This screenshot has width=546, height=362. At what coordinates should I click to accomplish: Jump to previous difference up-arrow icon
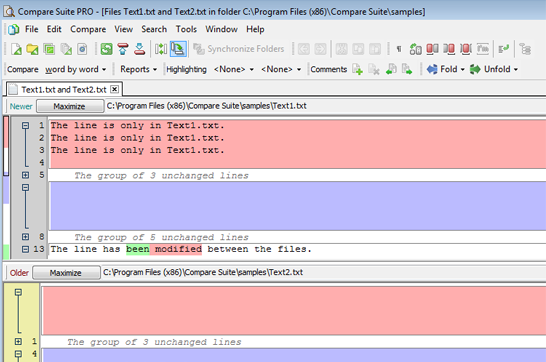tap(123, 49)
